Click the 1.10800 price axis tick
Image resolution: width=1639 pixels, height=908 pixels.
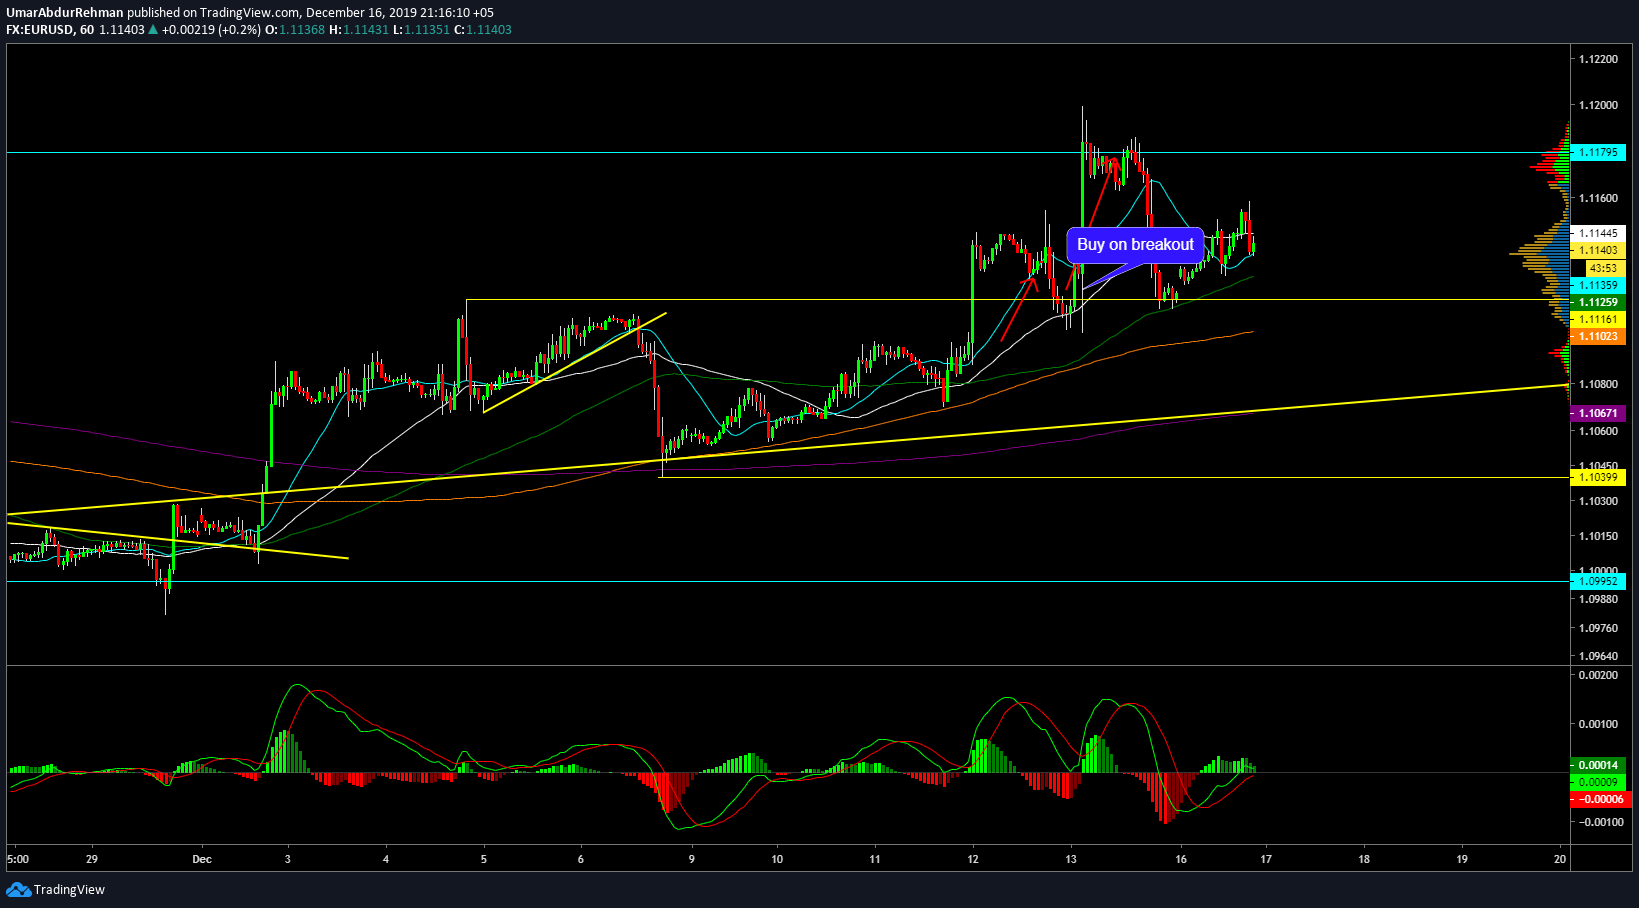(x=1598, y=384)
